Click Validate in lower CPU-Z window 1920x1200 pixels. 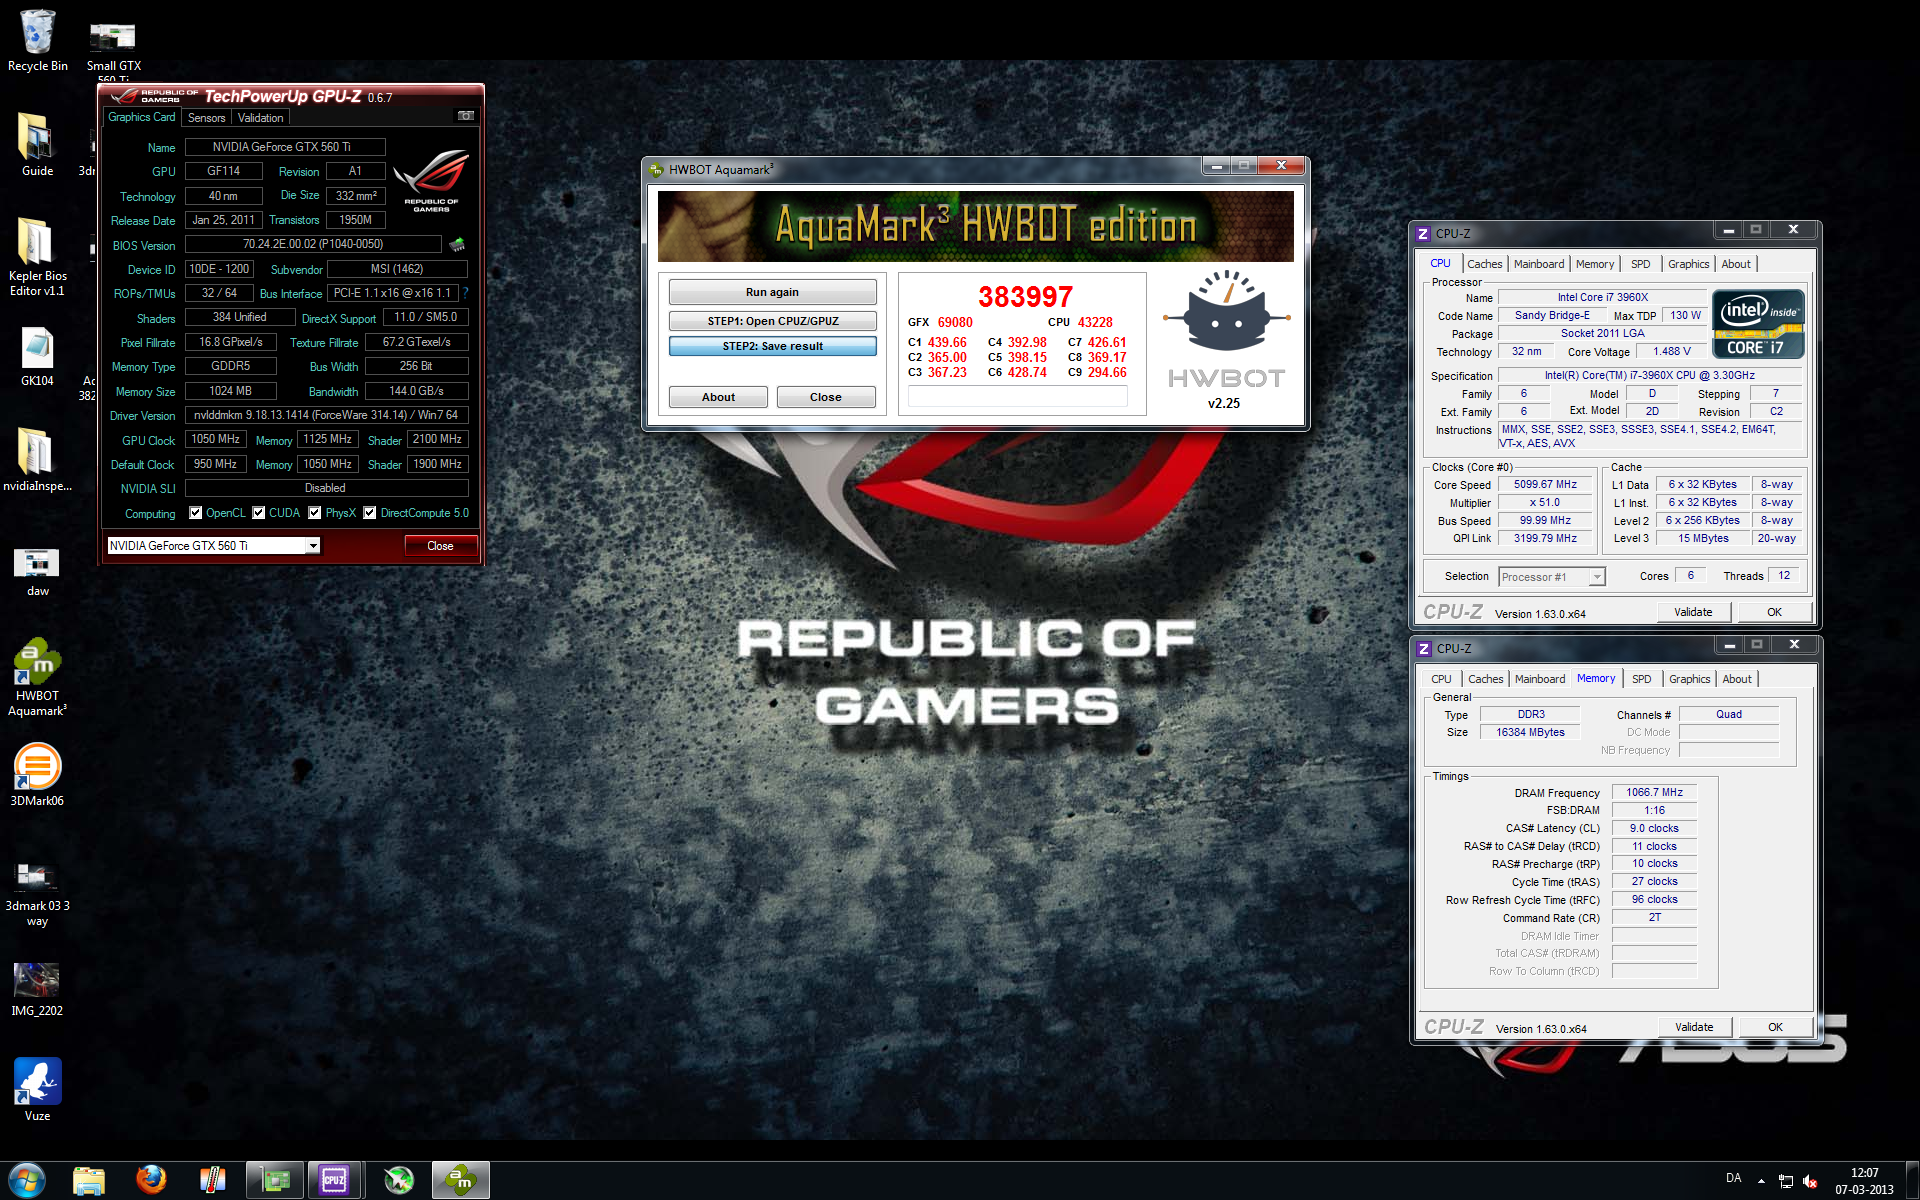1694,1027
